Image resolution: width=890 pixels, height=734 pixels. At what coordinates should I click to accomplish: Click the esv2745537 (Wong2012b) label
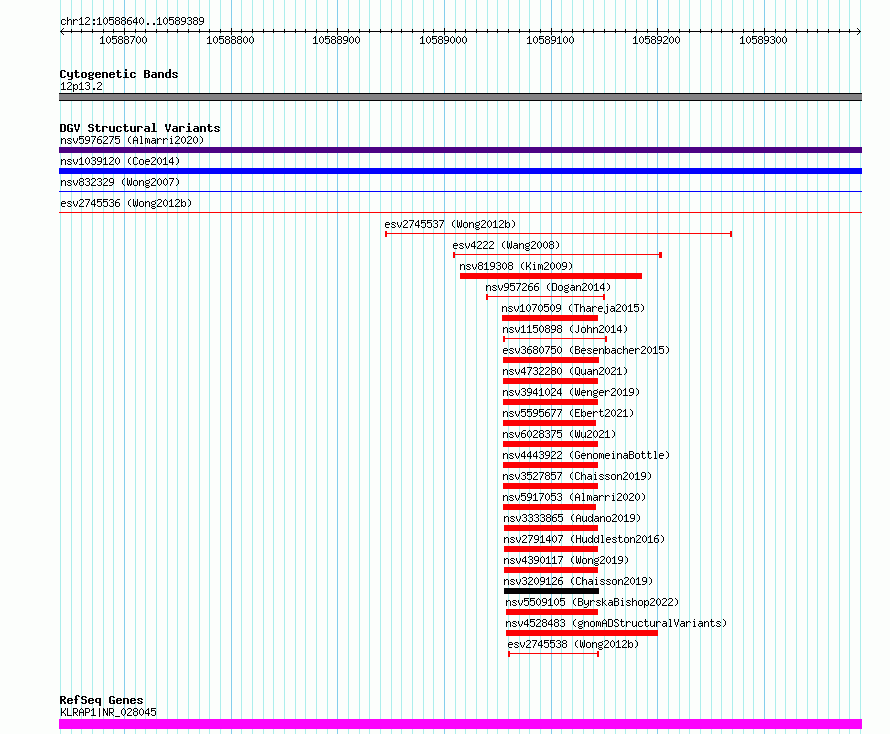[450, 224]
